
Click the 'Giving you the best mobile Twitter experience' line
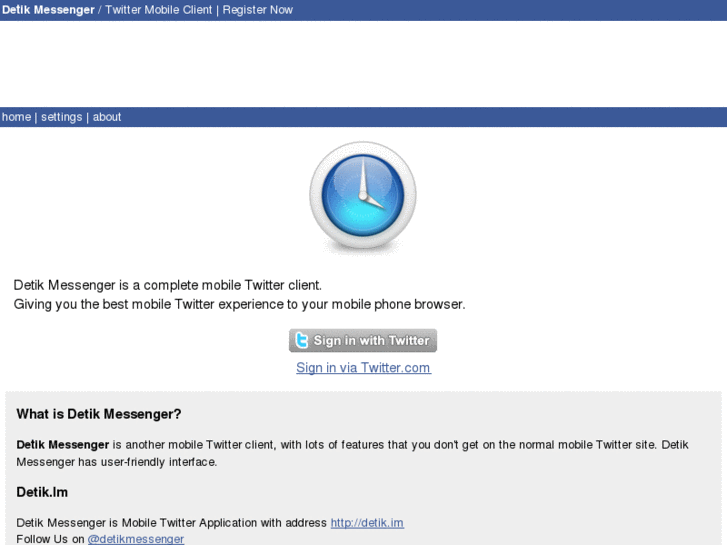click(x=239, y=304)
